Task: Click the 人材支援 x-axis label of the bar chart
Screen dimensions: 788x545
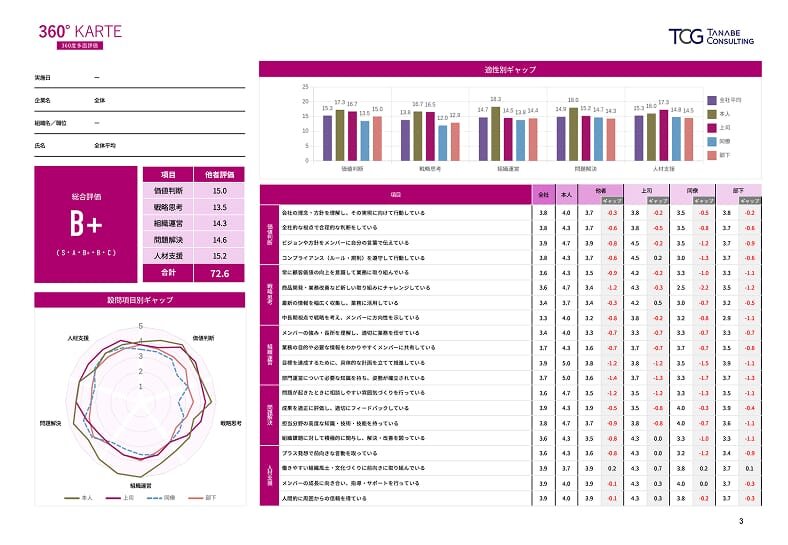Action: point(663,169)
